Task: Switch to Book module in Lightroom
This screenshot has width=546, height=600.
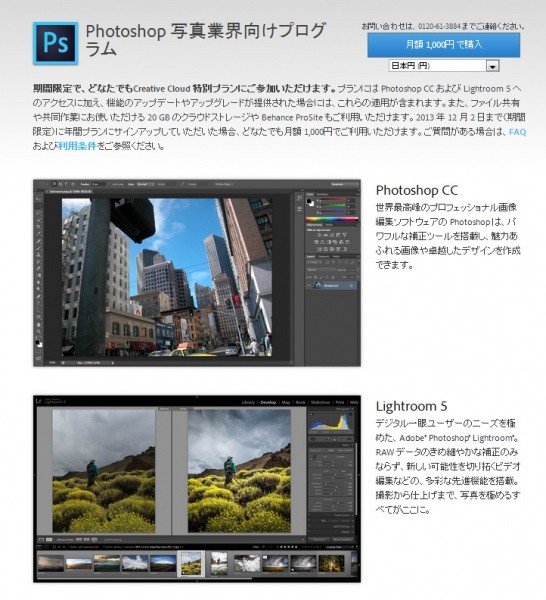Action: point(301,403)
